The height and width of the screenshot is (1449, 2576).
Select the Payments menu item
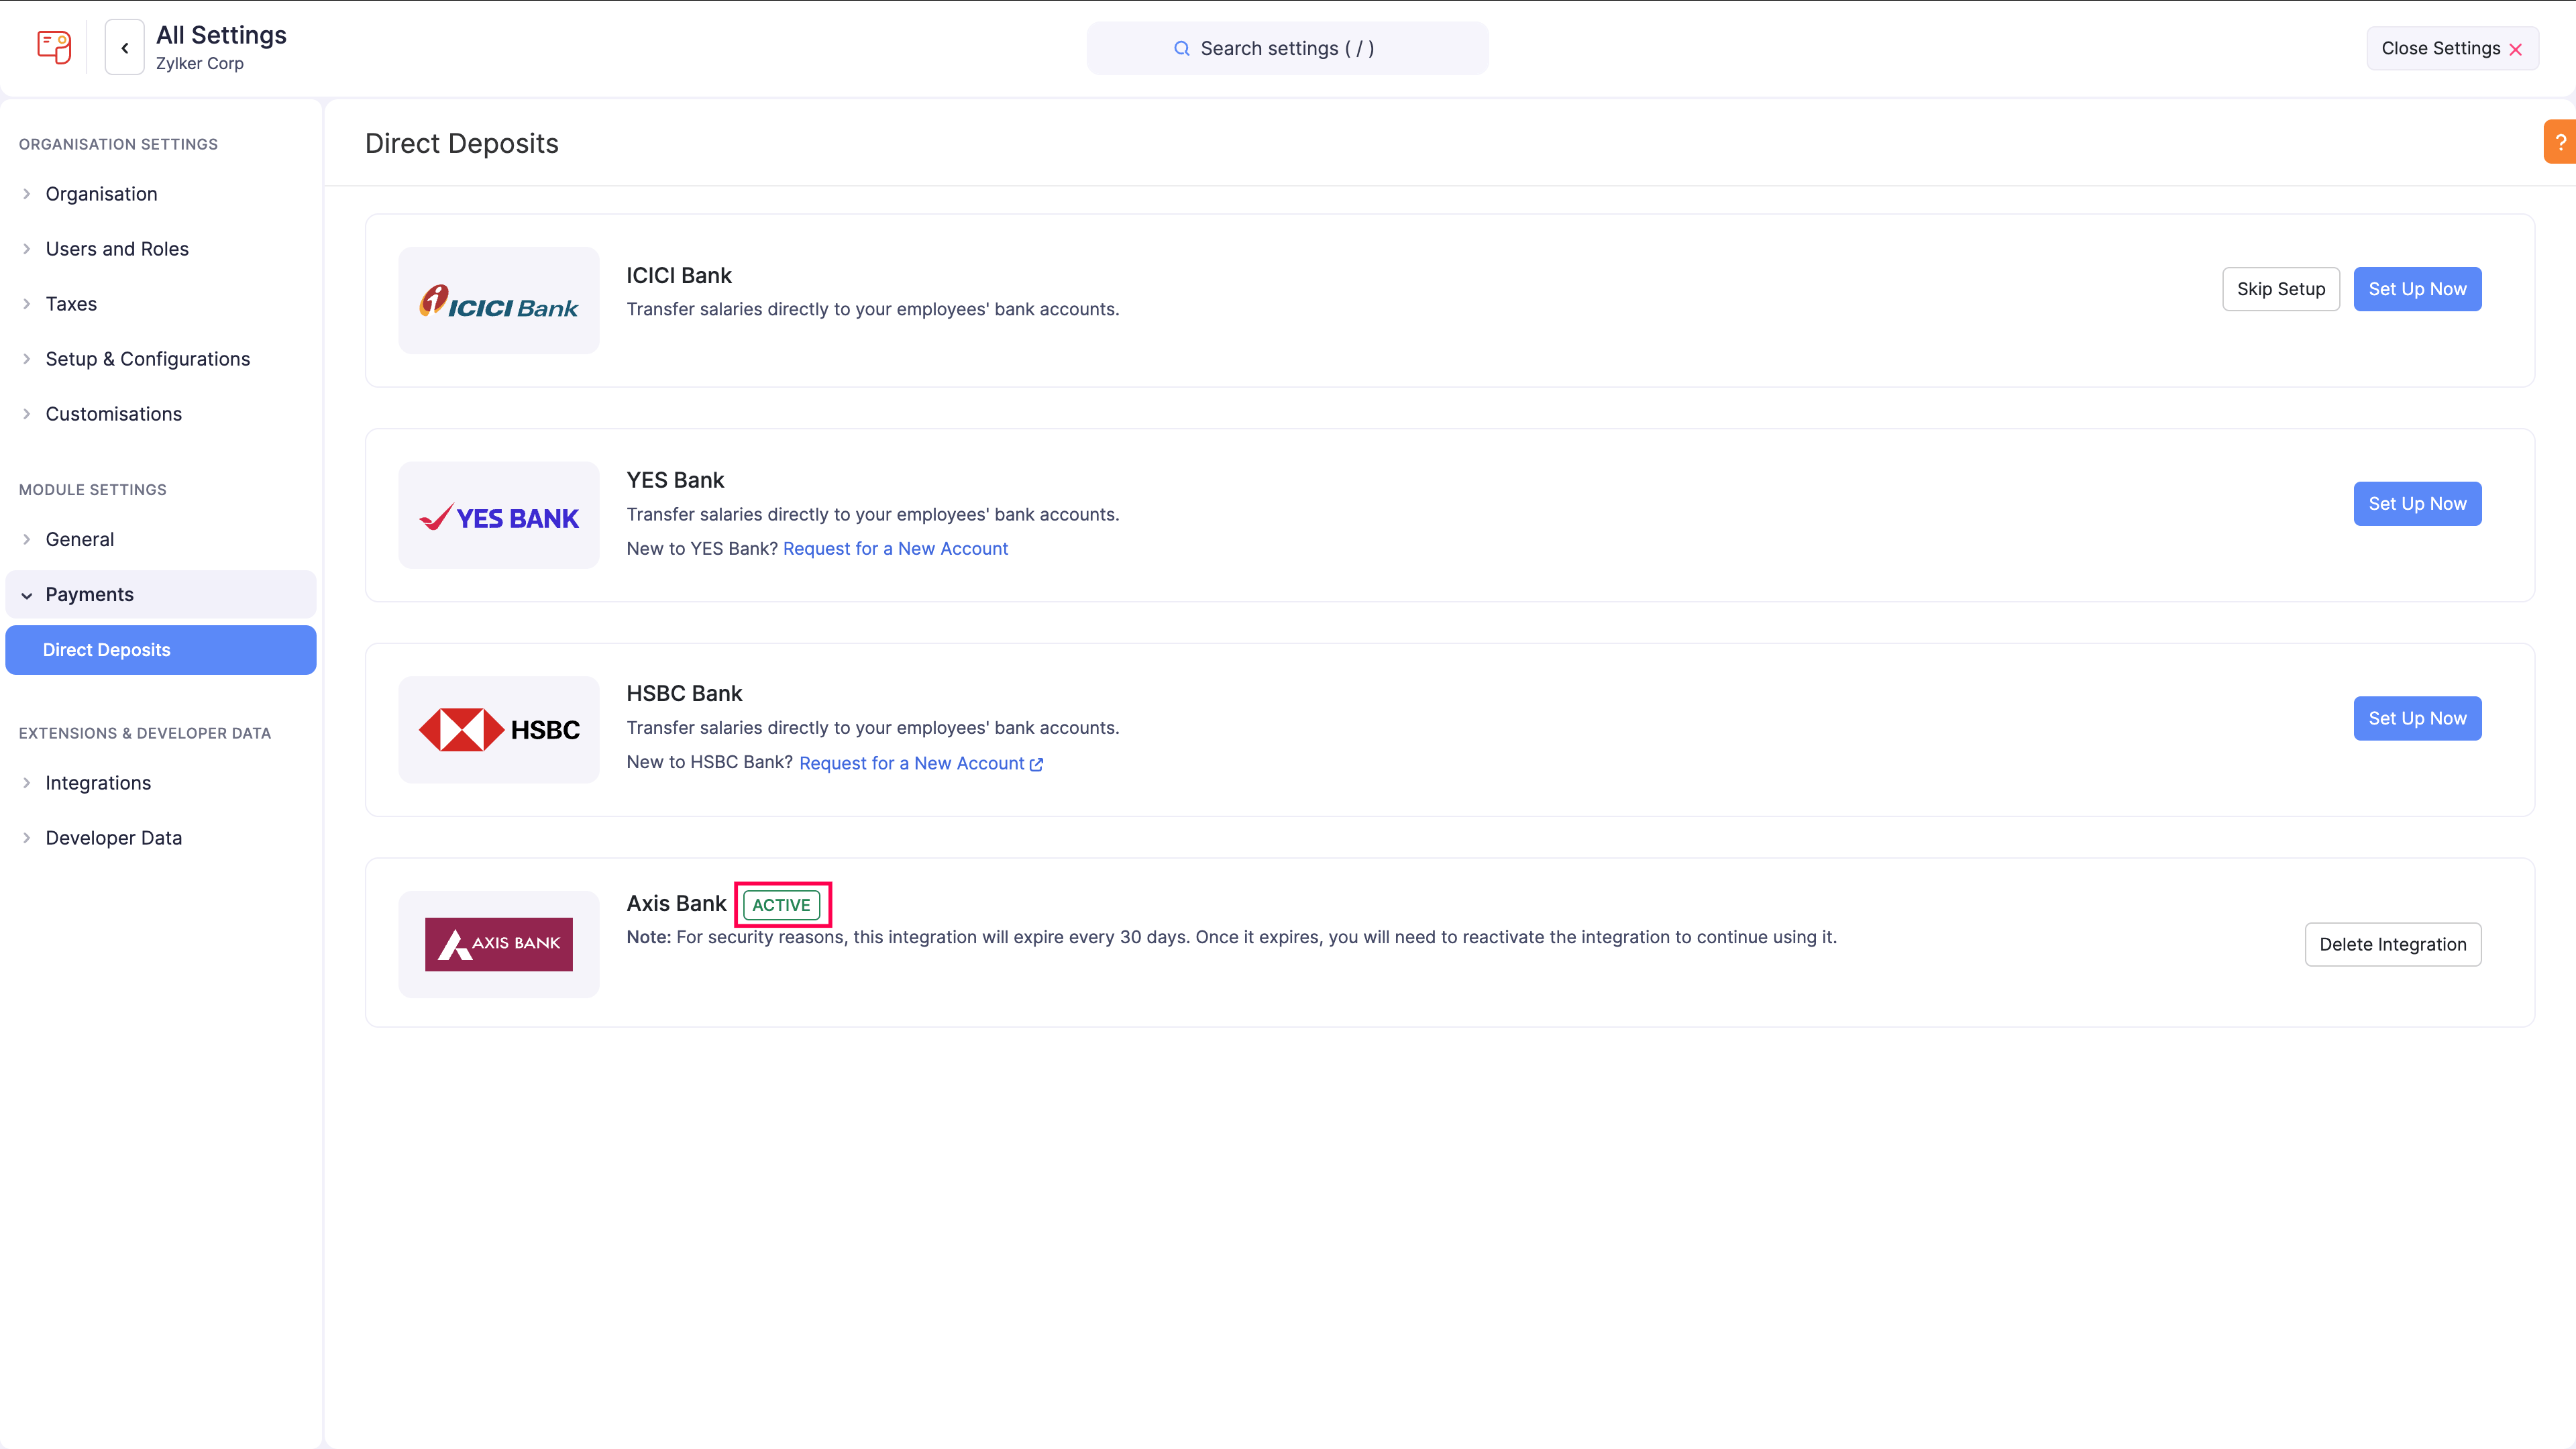click(x=161, y=594)
